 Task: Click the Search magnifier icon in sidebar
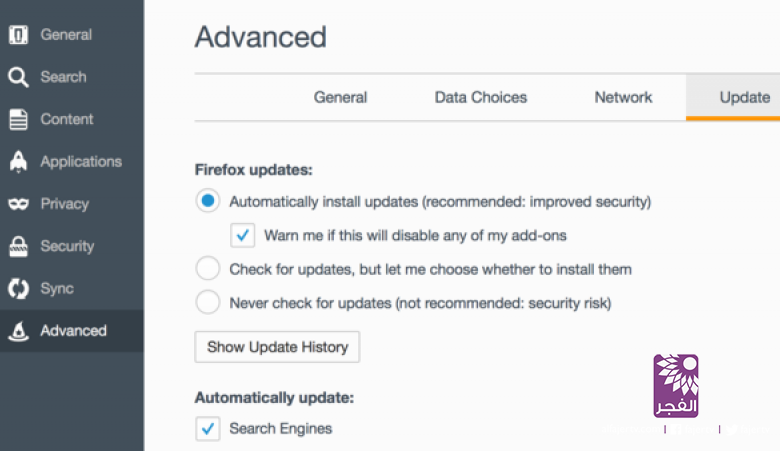(x=17, y=77)
